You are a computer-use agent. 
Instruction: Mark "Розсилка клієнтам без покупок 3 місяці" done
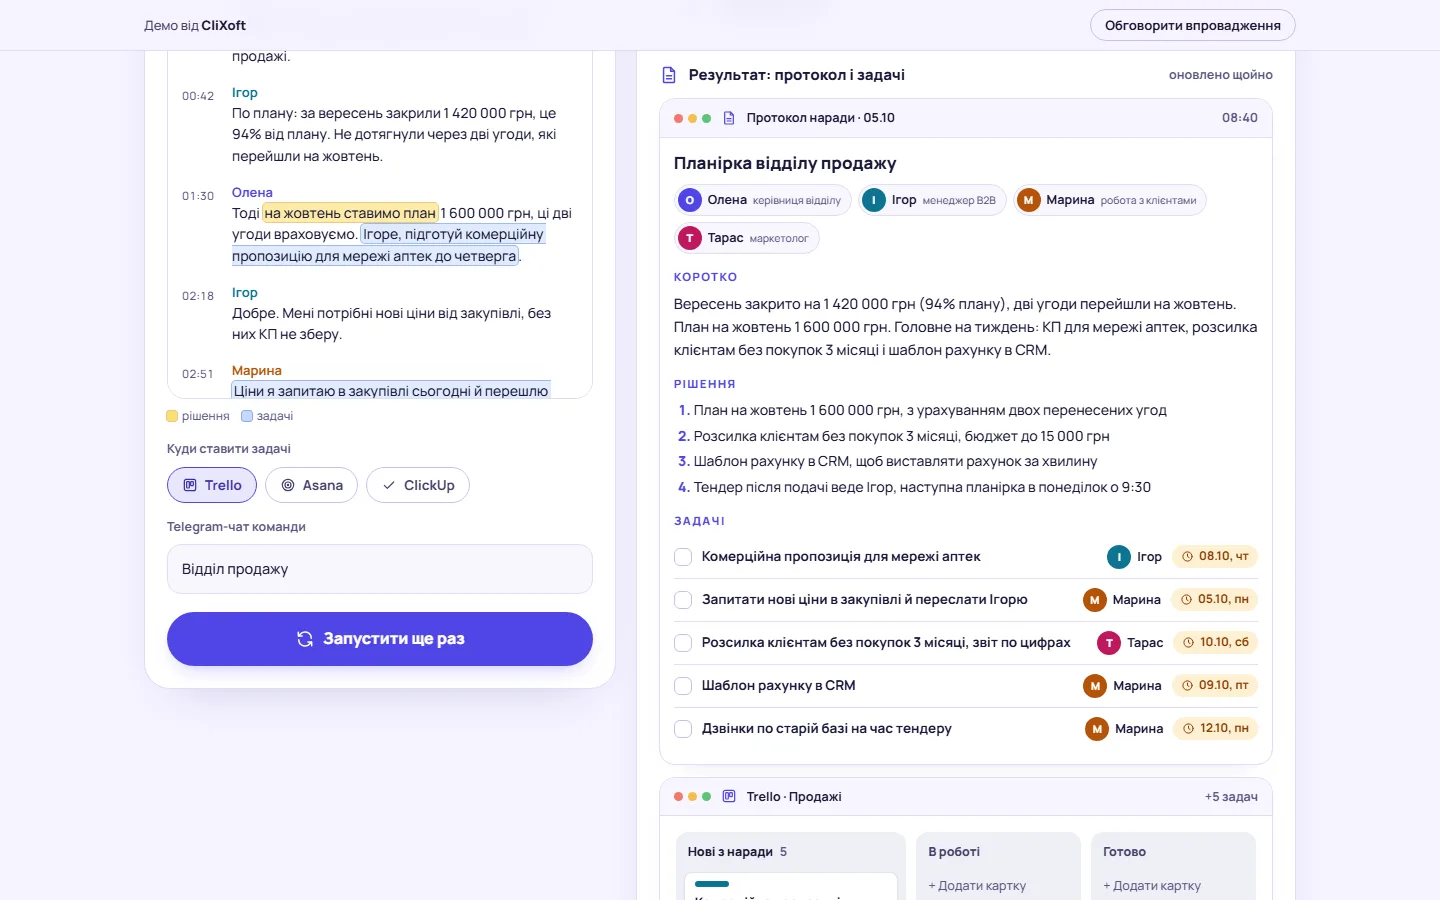683,643
